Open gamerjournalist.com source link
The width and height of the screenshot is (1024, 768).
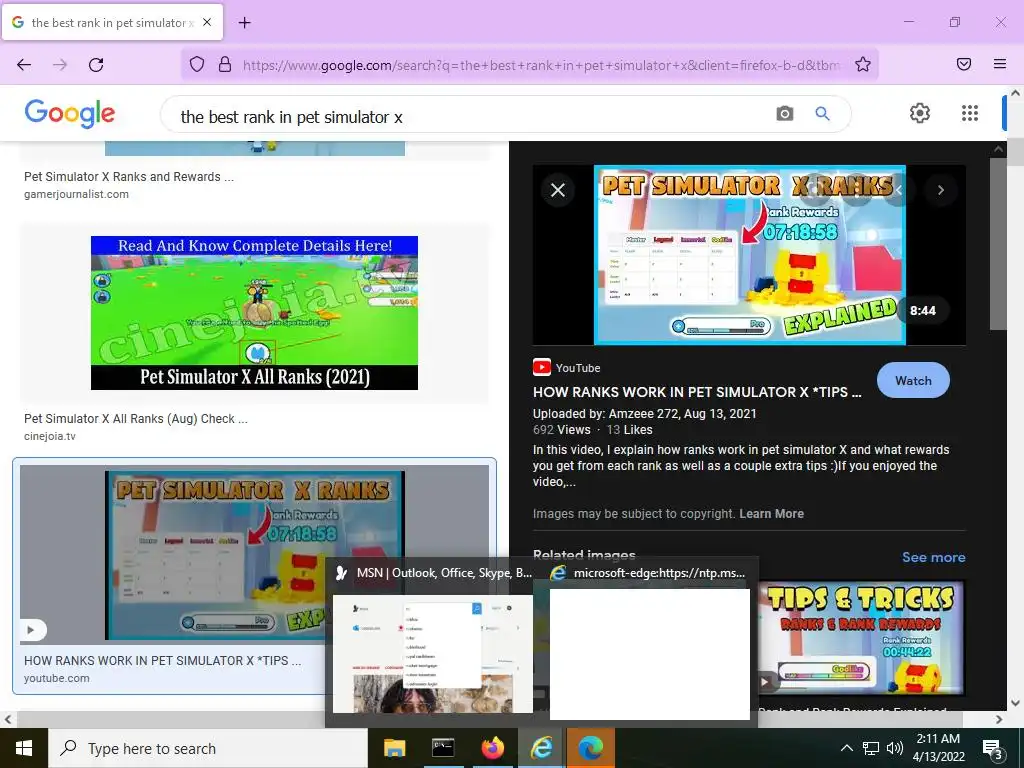coord(76,194)
